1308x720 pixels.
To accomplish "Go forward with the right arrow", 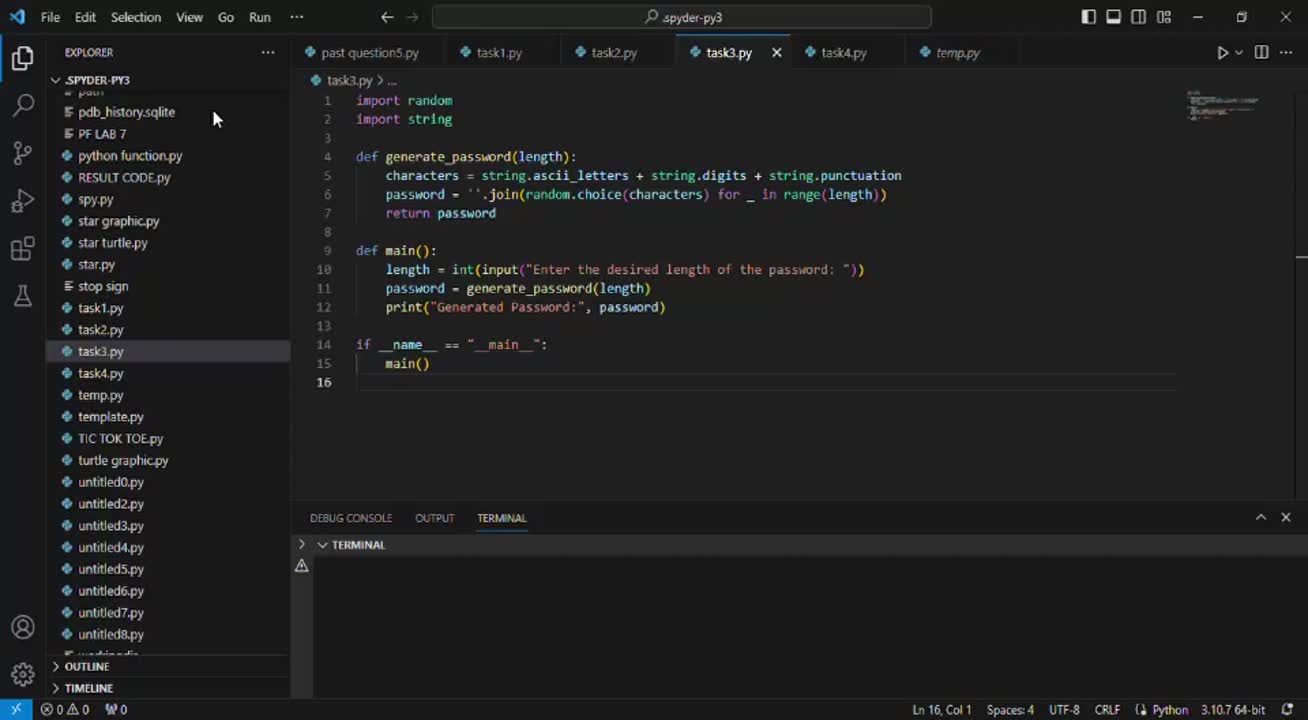I will pyautogui.click(x=412, y=17).
